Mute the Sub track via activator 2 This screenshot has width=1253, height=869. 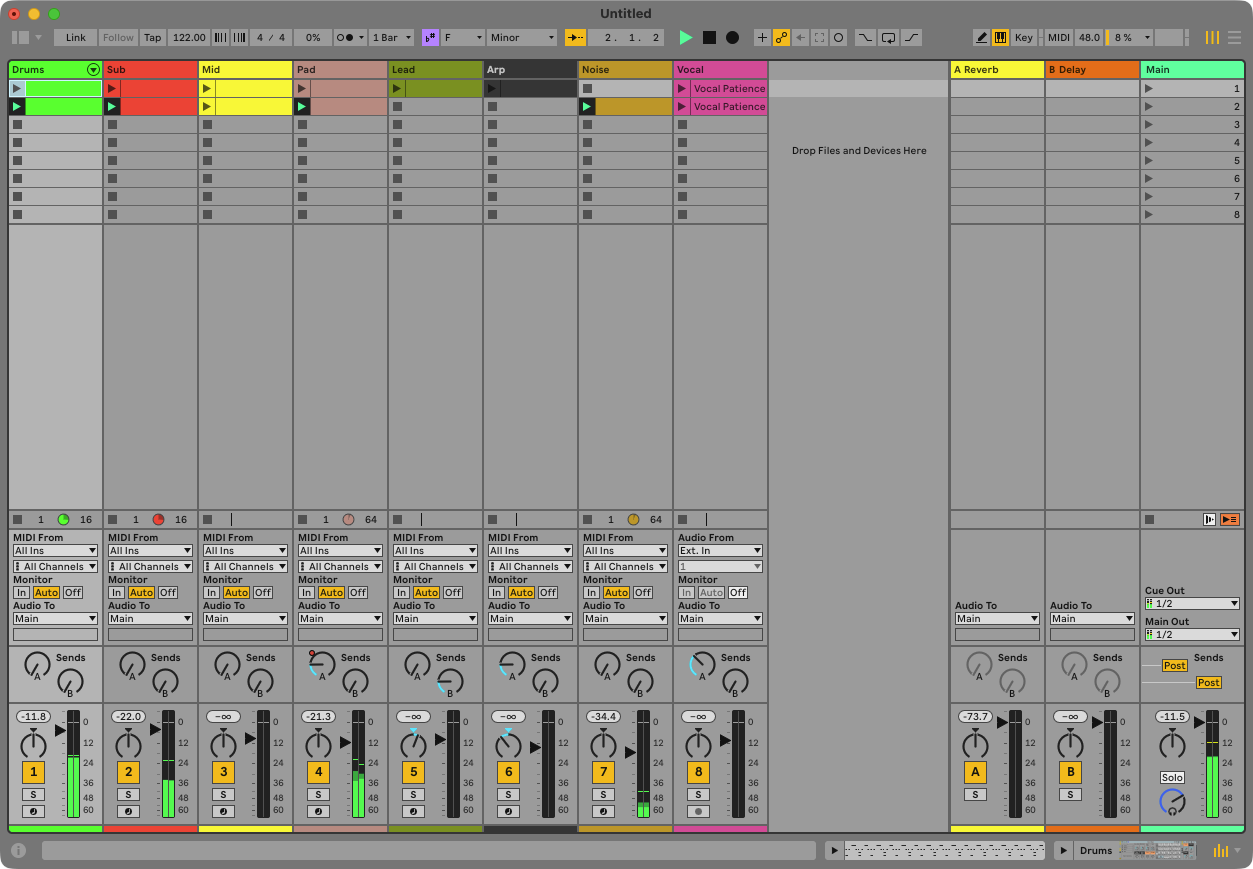128,772
